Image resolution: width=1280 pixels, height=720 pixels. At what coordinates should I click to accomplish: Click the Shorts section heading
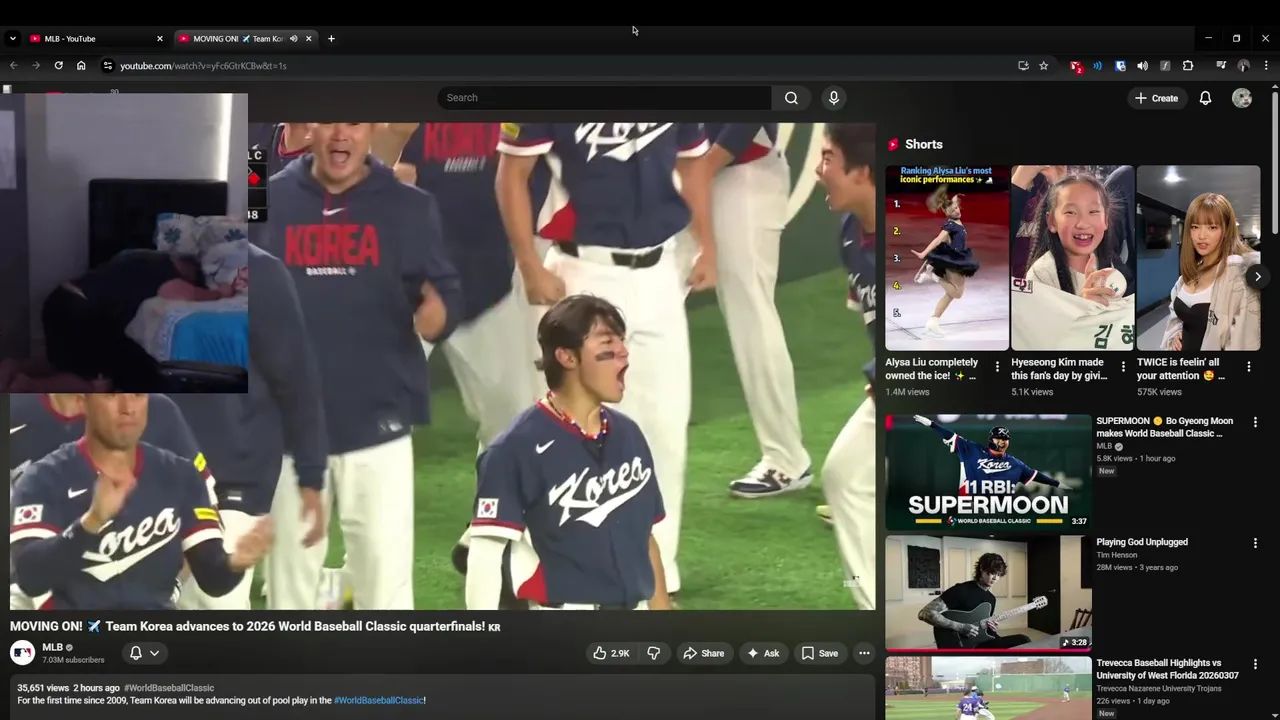click(924, 144)
